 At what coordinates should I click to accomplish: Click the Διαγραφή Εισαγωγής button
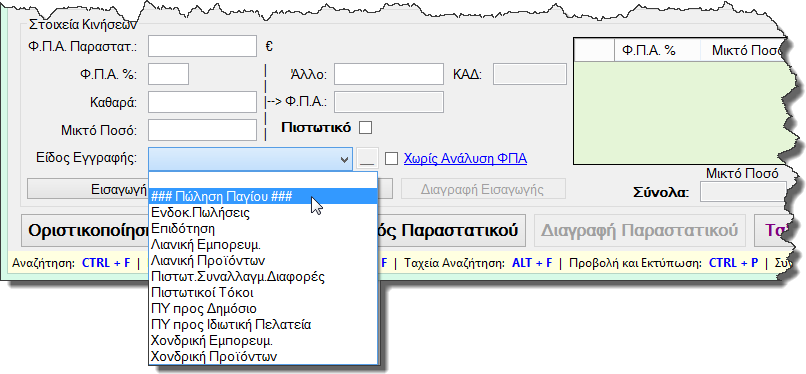(483, 189)
